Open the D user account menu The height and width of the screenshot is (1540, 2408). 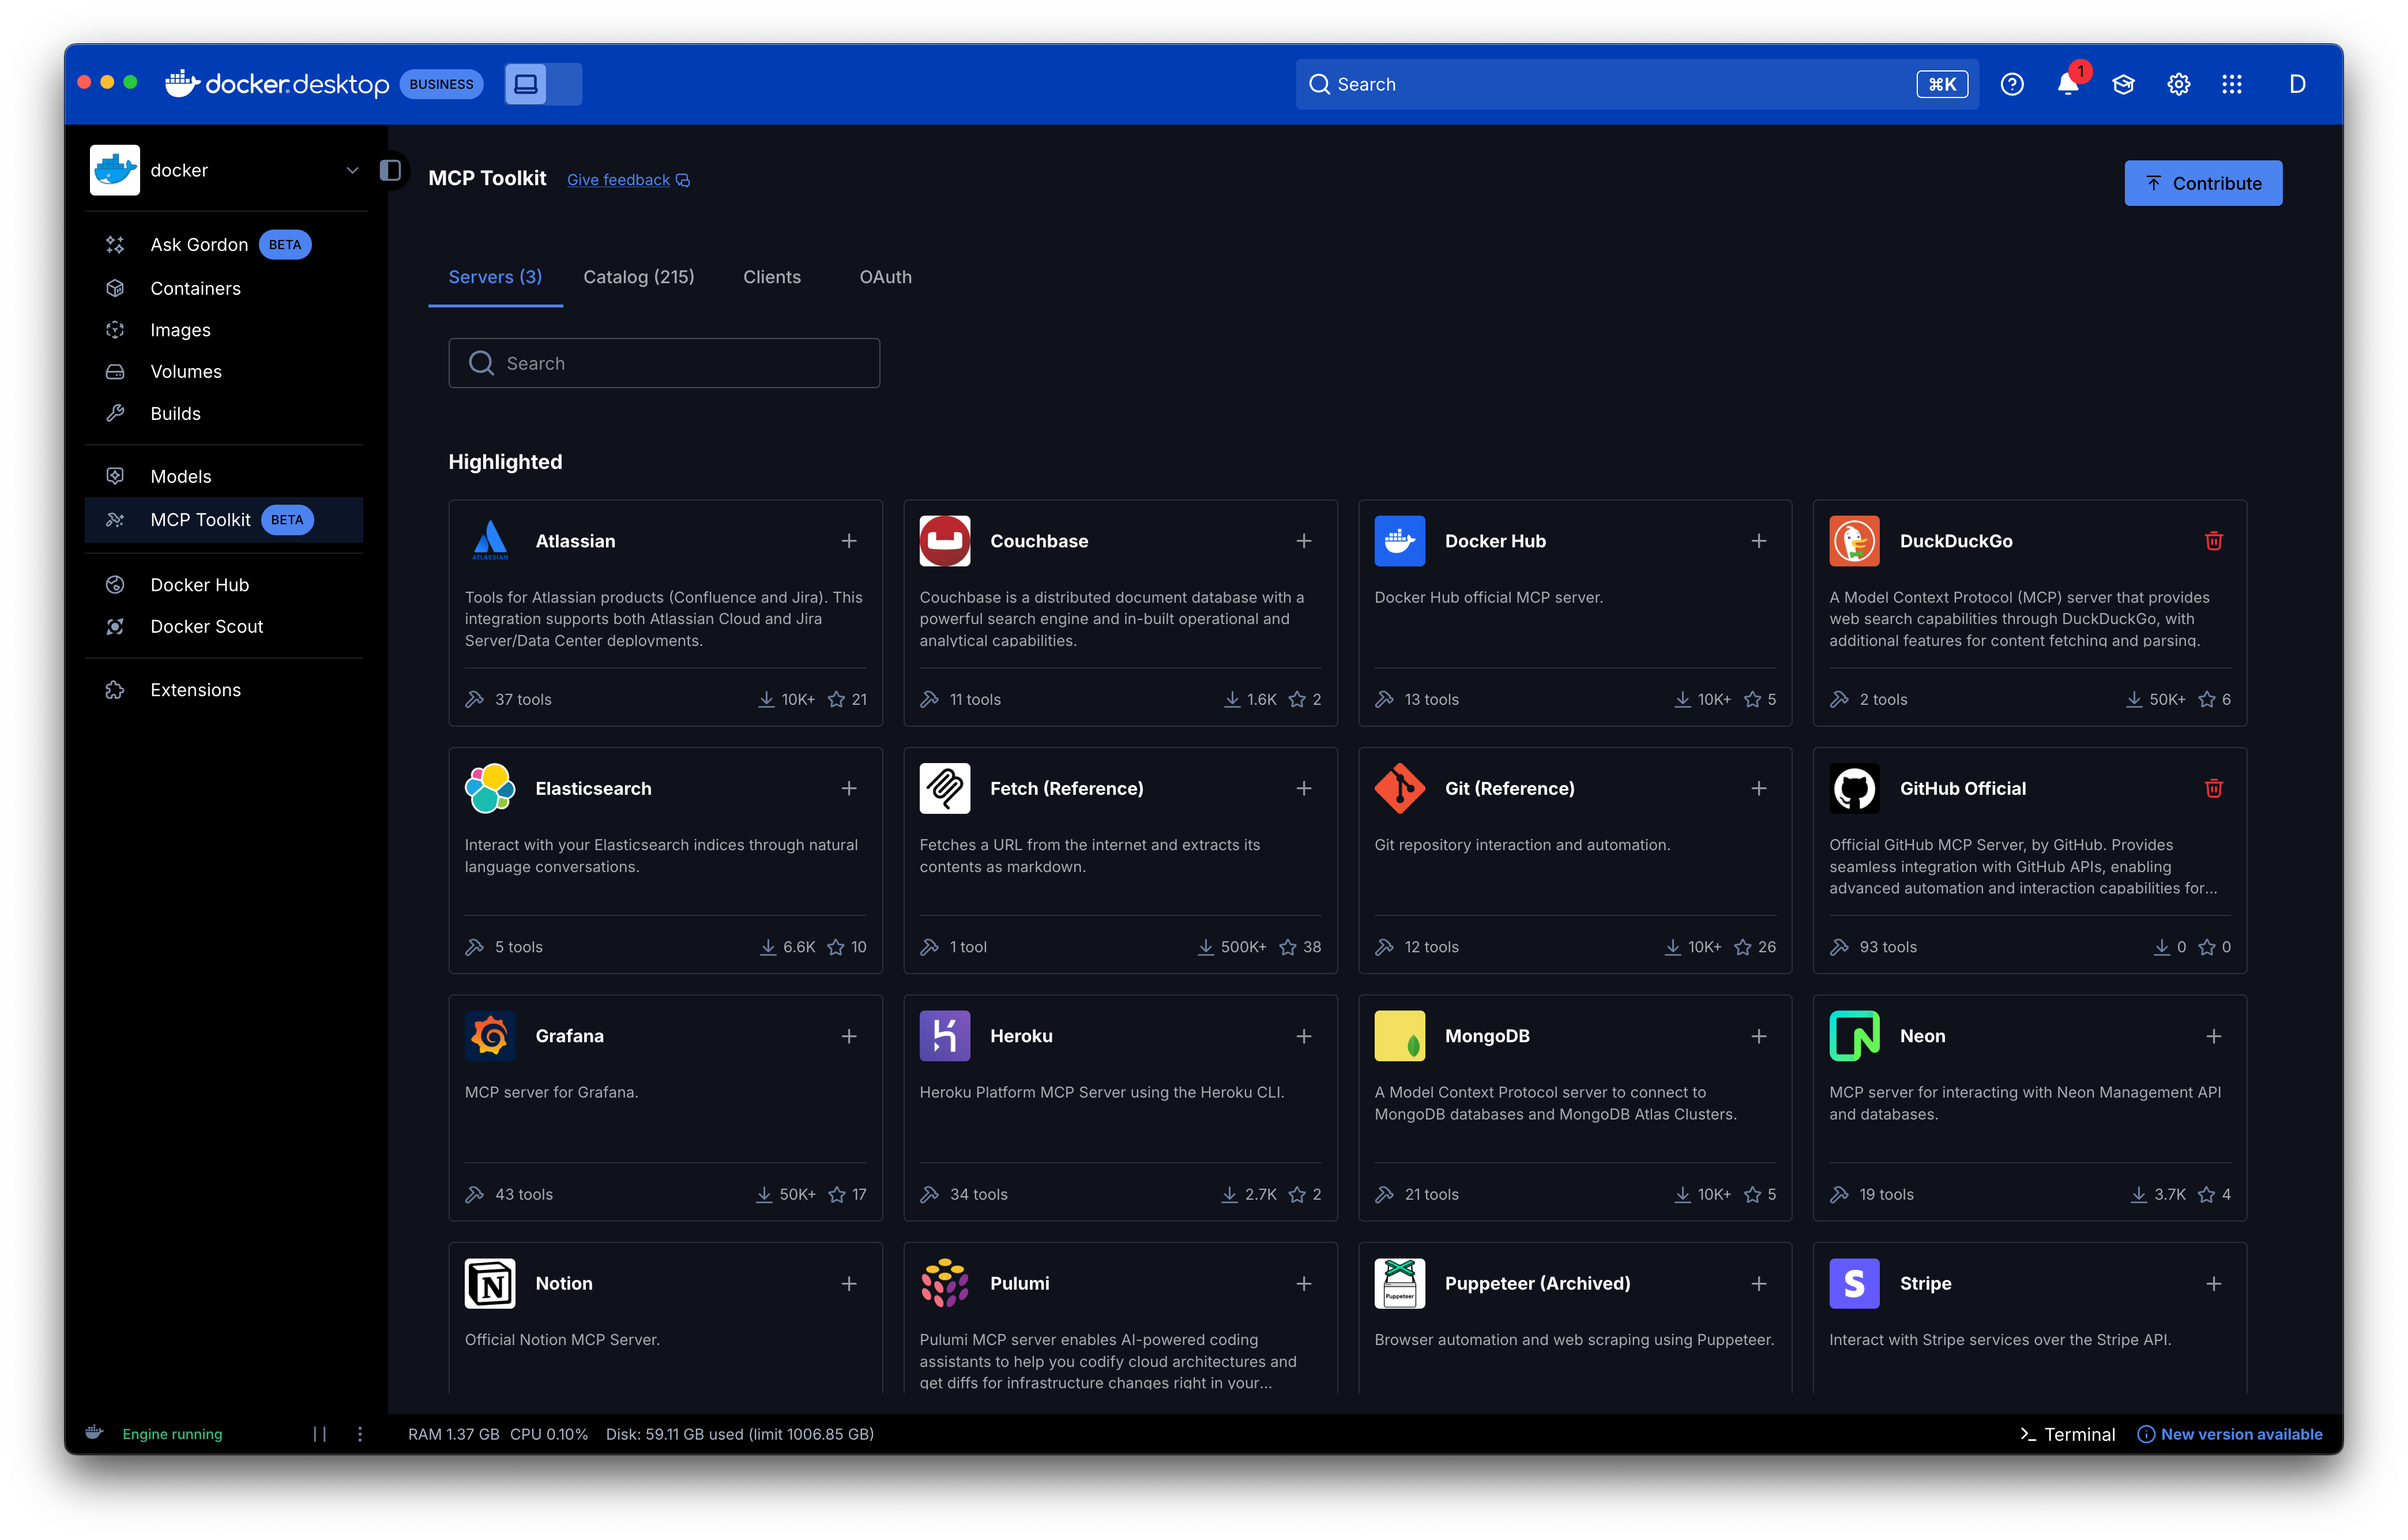[2297, 84]
